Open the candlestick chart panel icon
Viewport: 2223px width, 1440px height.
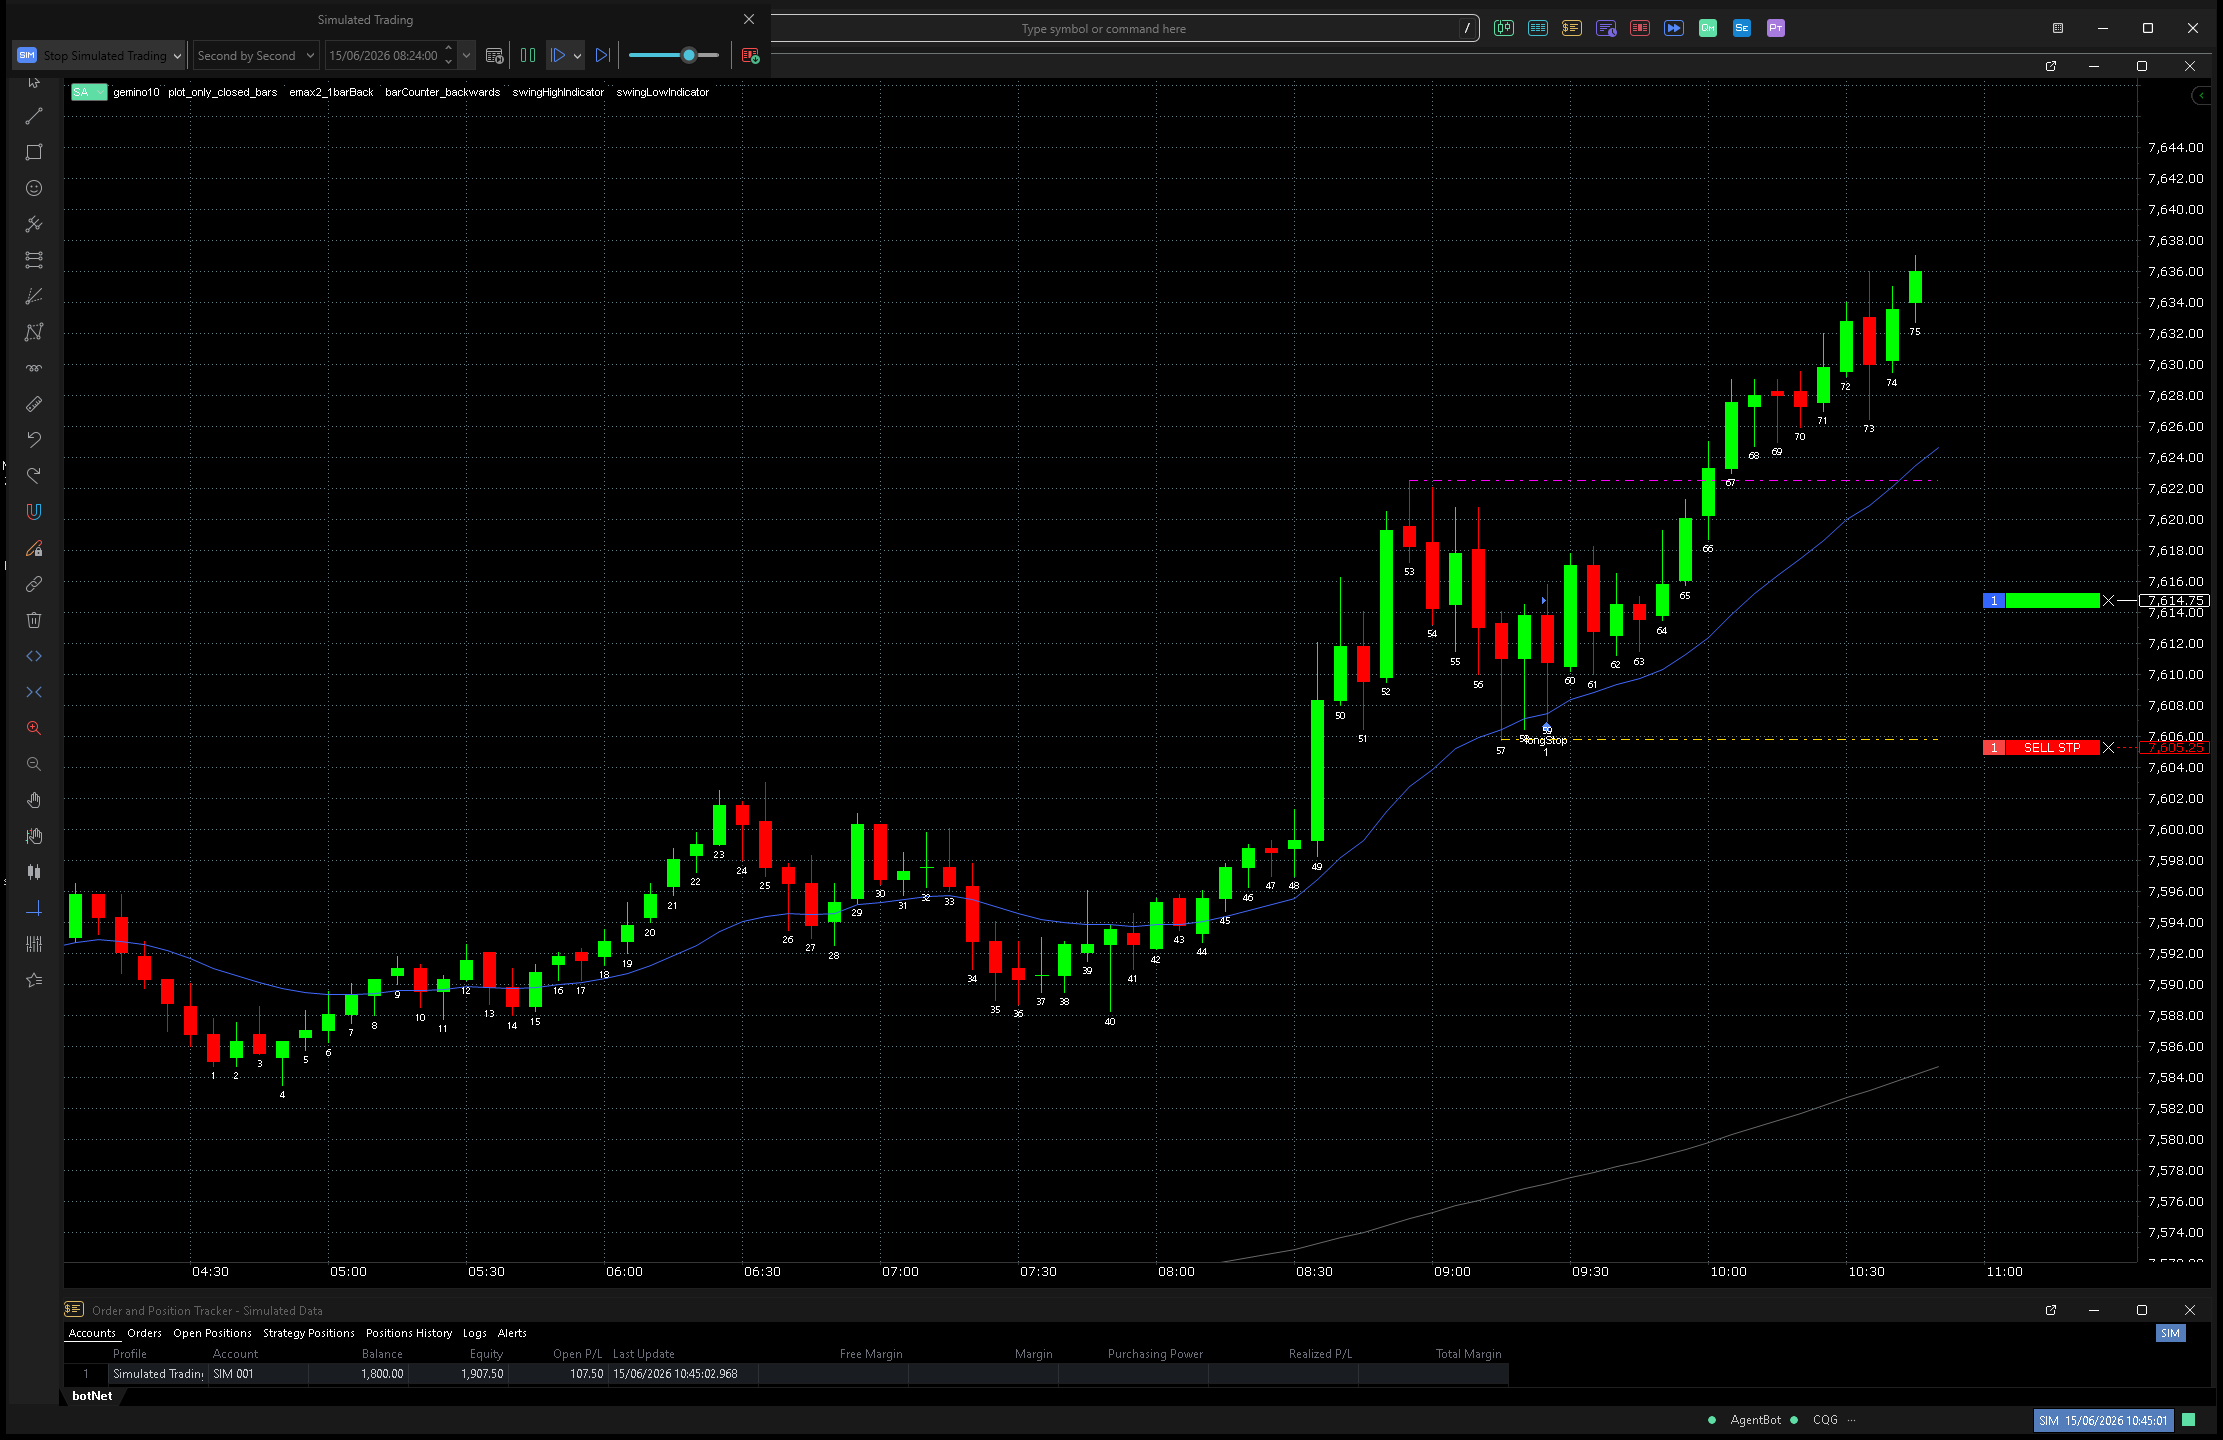click(1504, 28)
